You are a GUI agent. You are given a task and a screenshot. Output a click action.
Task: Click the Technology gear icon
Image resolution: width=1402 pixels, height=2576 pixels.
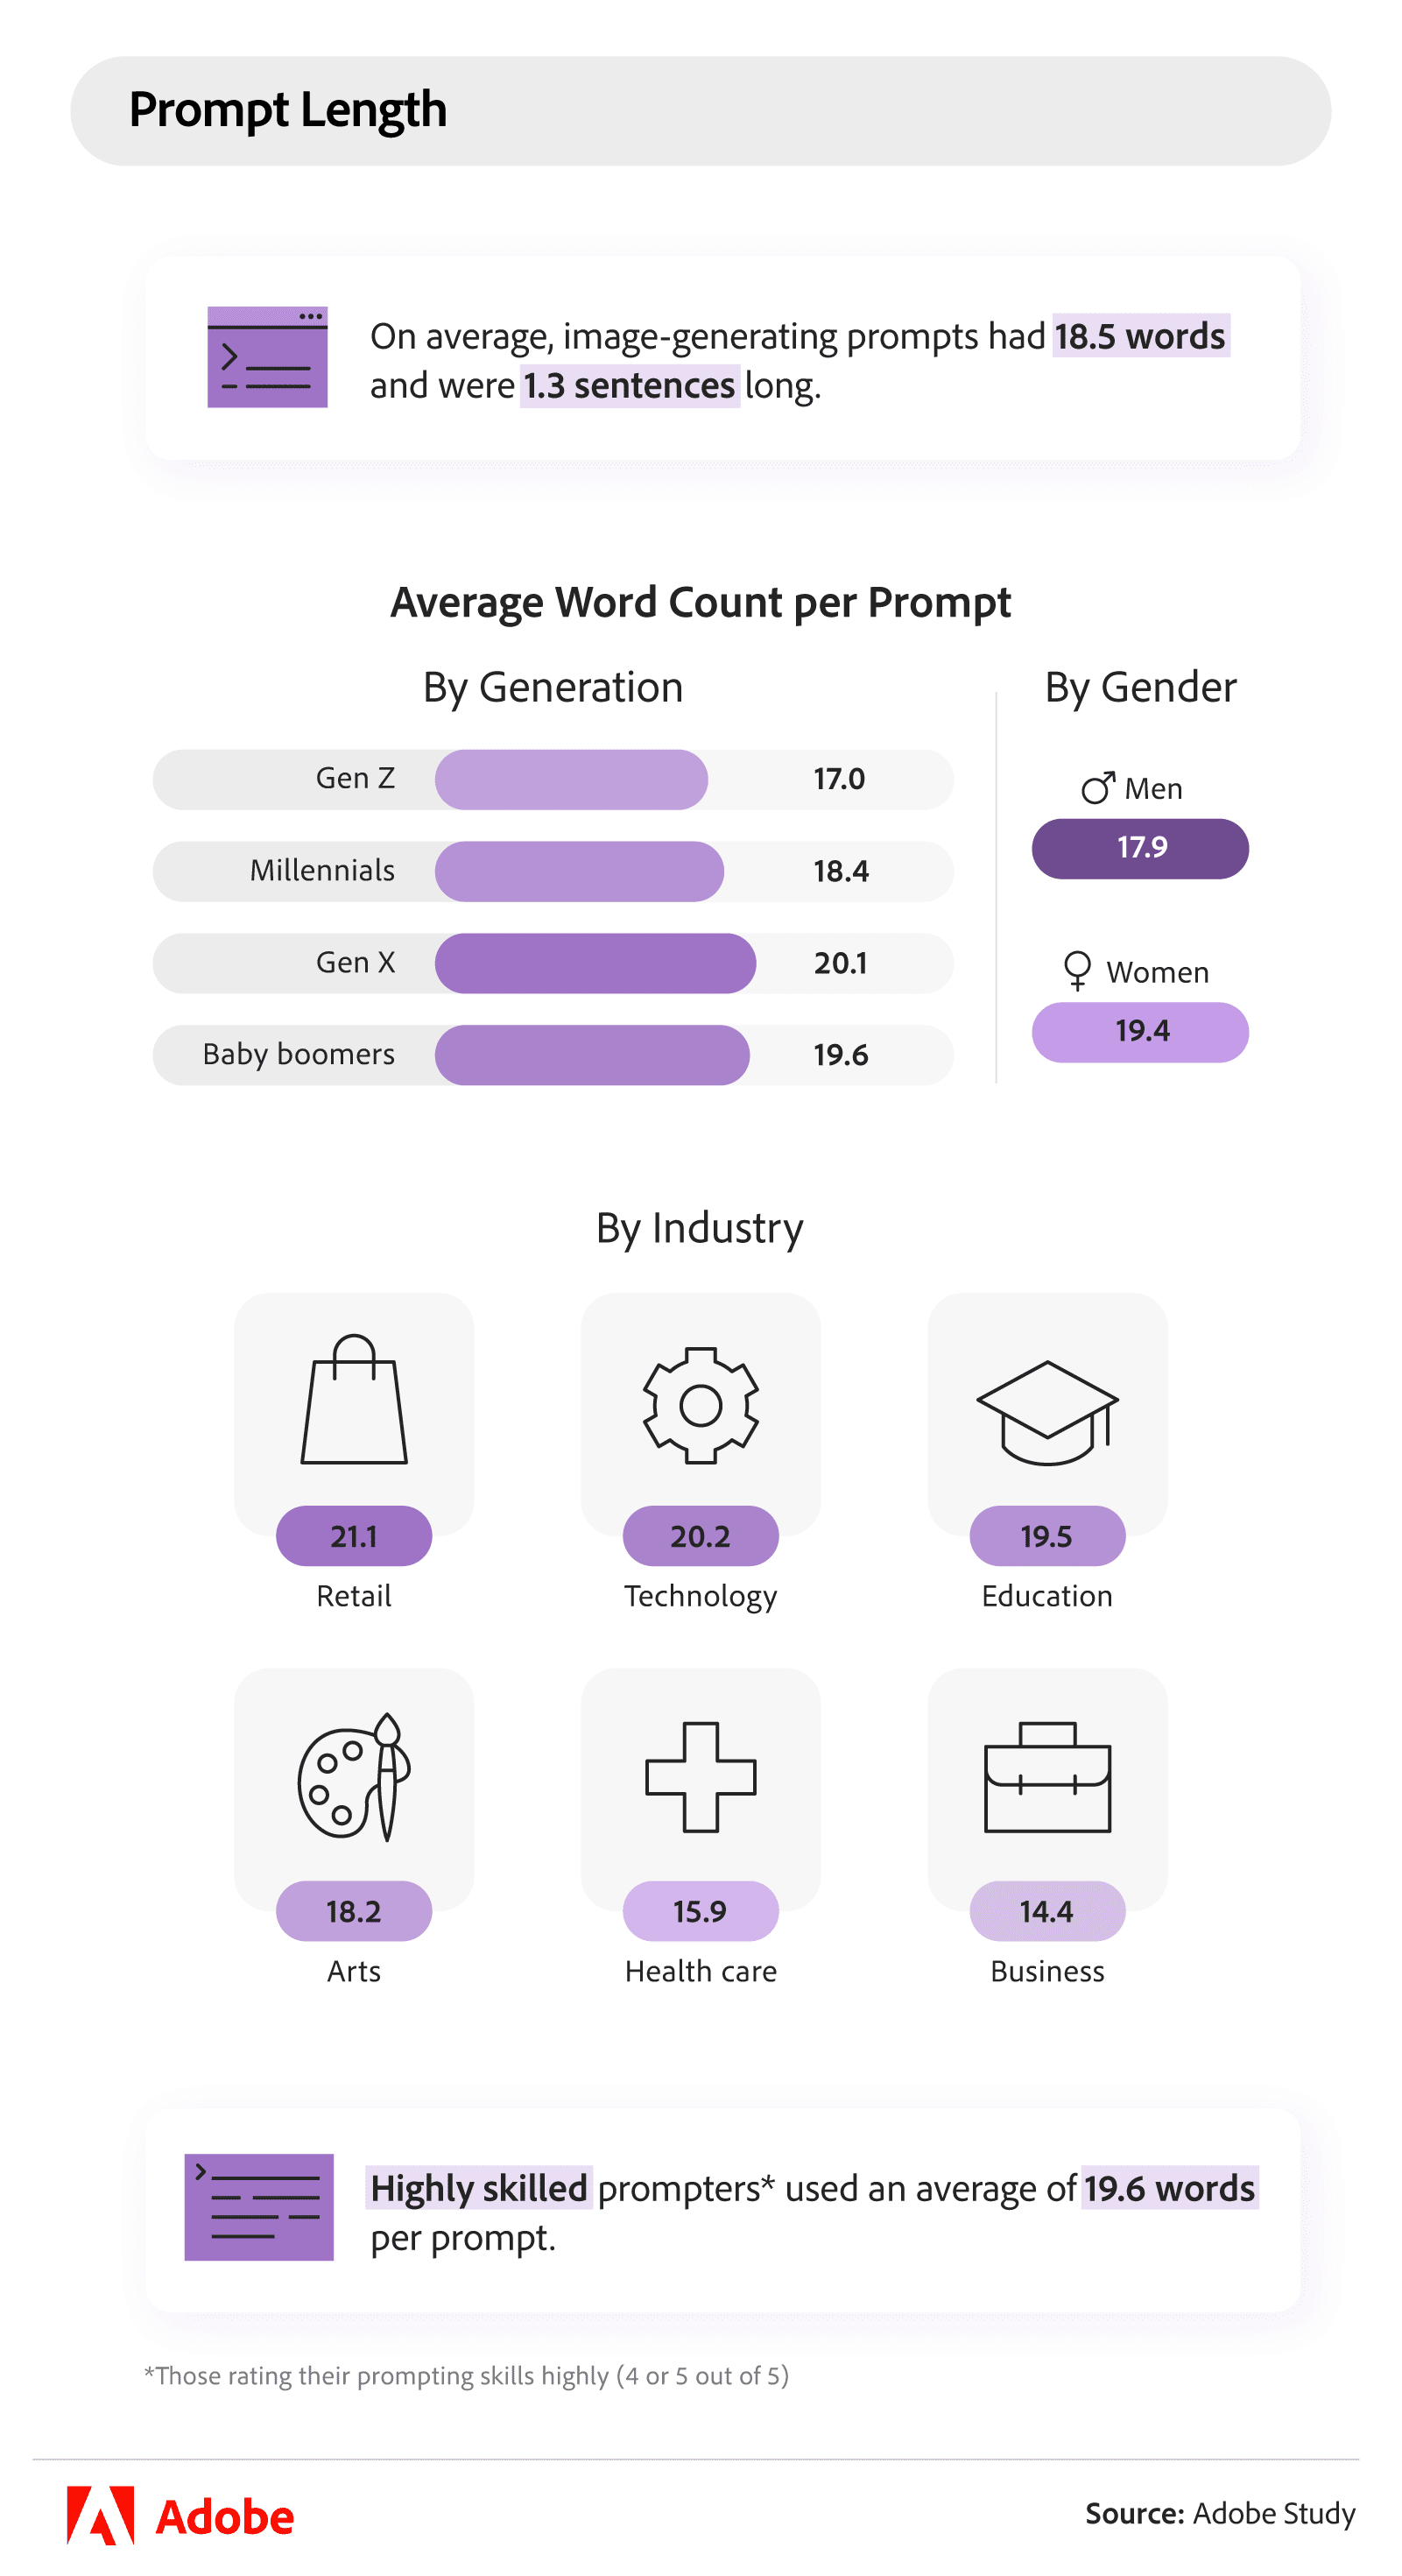[700, 1405]
